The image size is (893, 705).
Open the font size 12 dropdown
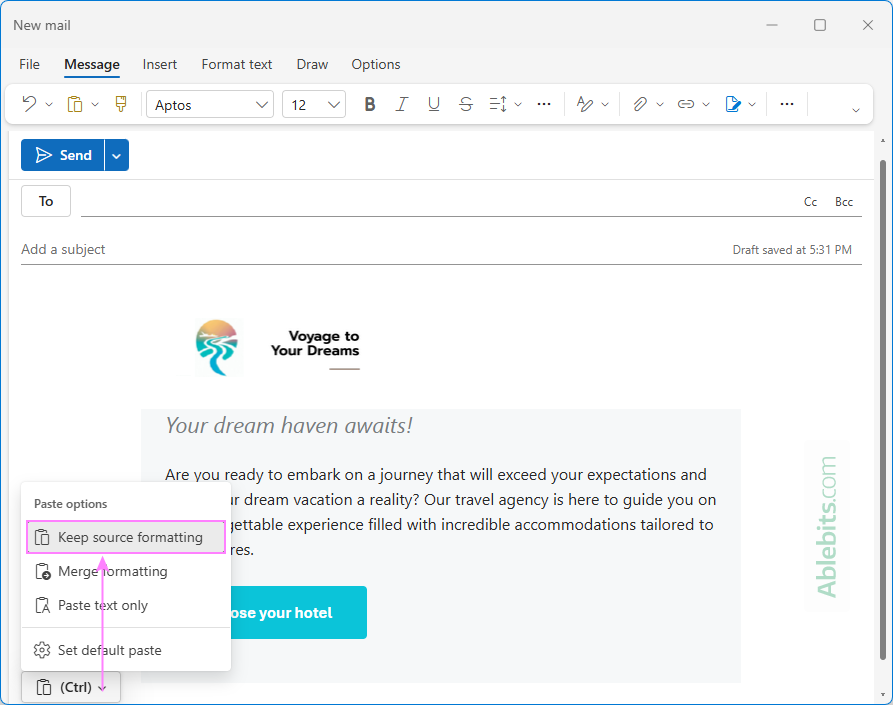pos(314,104)
